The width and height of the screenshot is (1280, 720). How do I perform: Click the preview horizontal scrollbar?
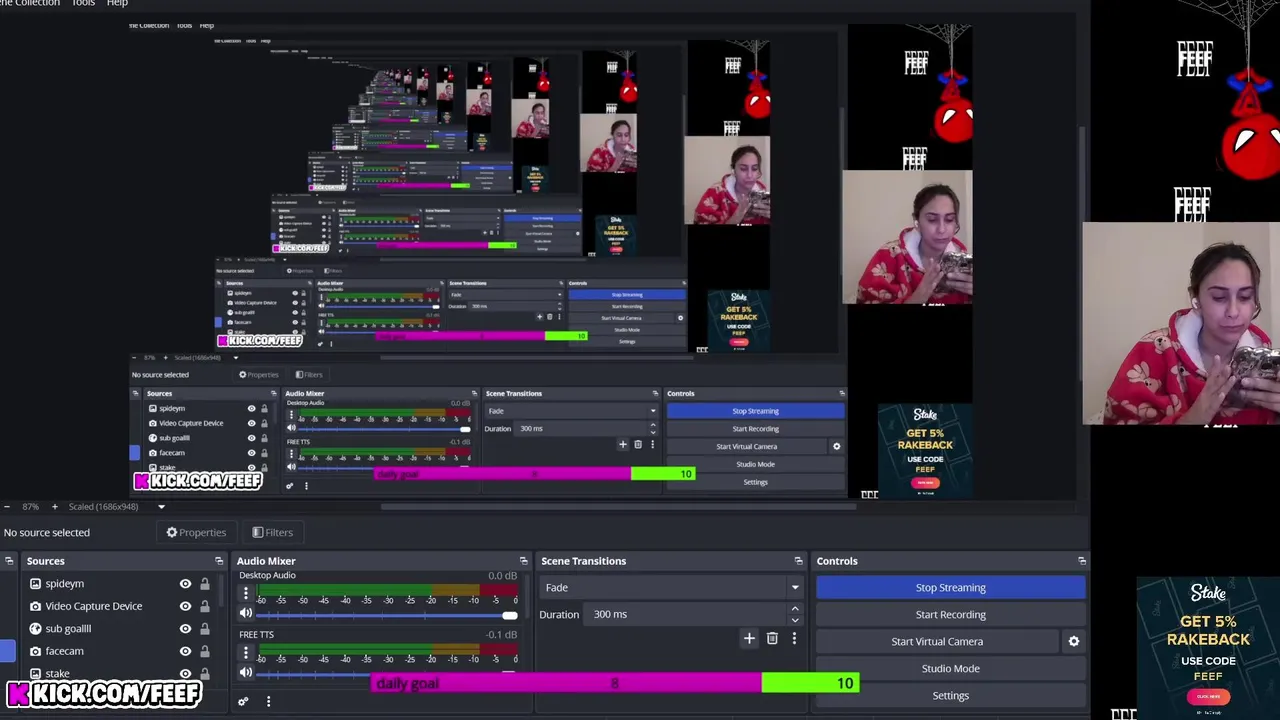click(x=617, y=506)
